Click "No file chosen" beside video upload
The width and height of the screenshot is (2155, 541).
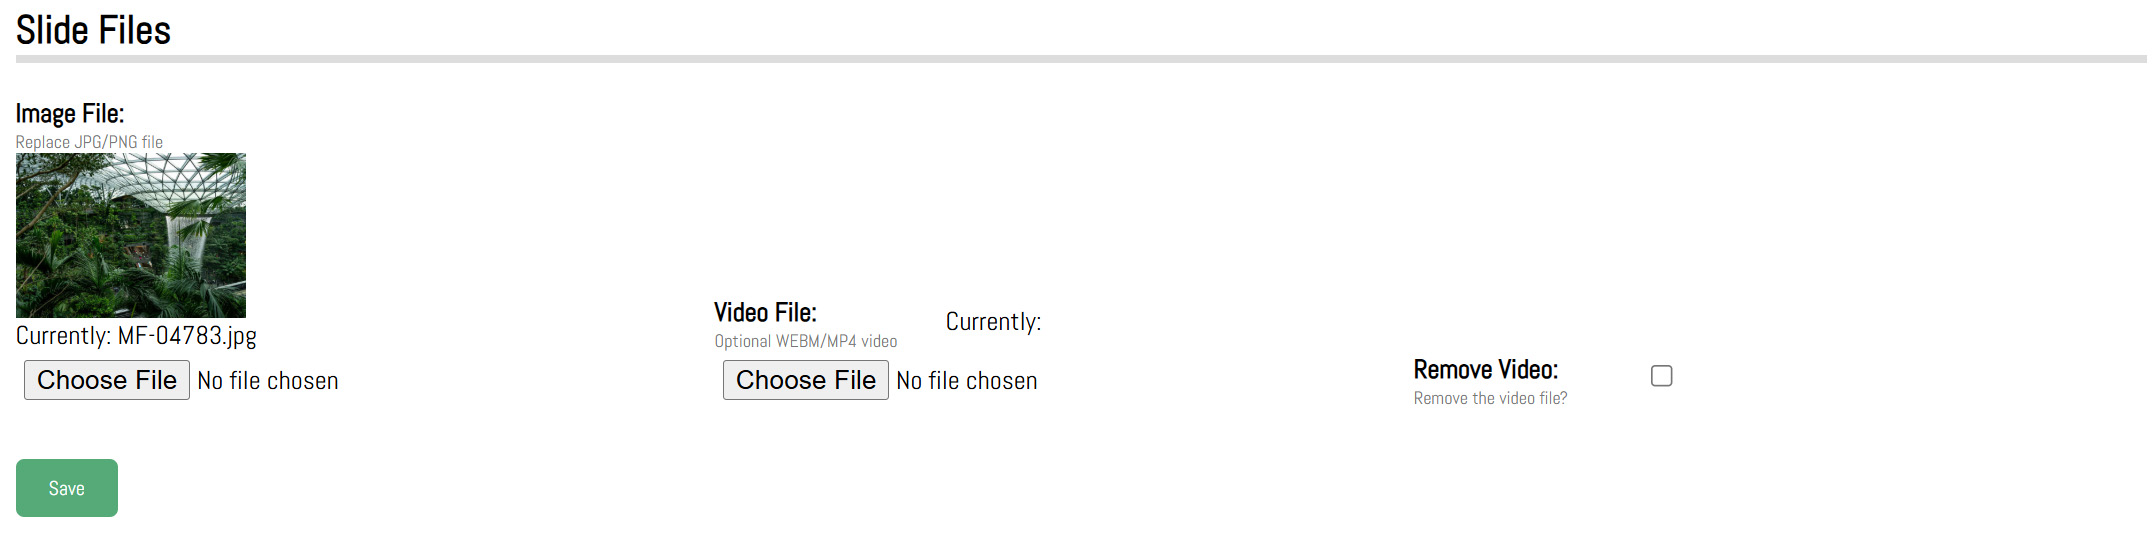pyautogui.click(x=967, y=382)
